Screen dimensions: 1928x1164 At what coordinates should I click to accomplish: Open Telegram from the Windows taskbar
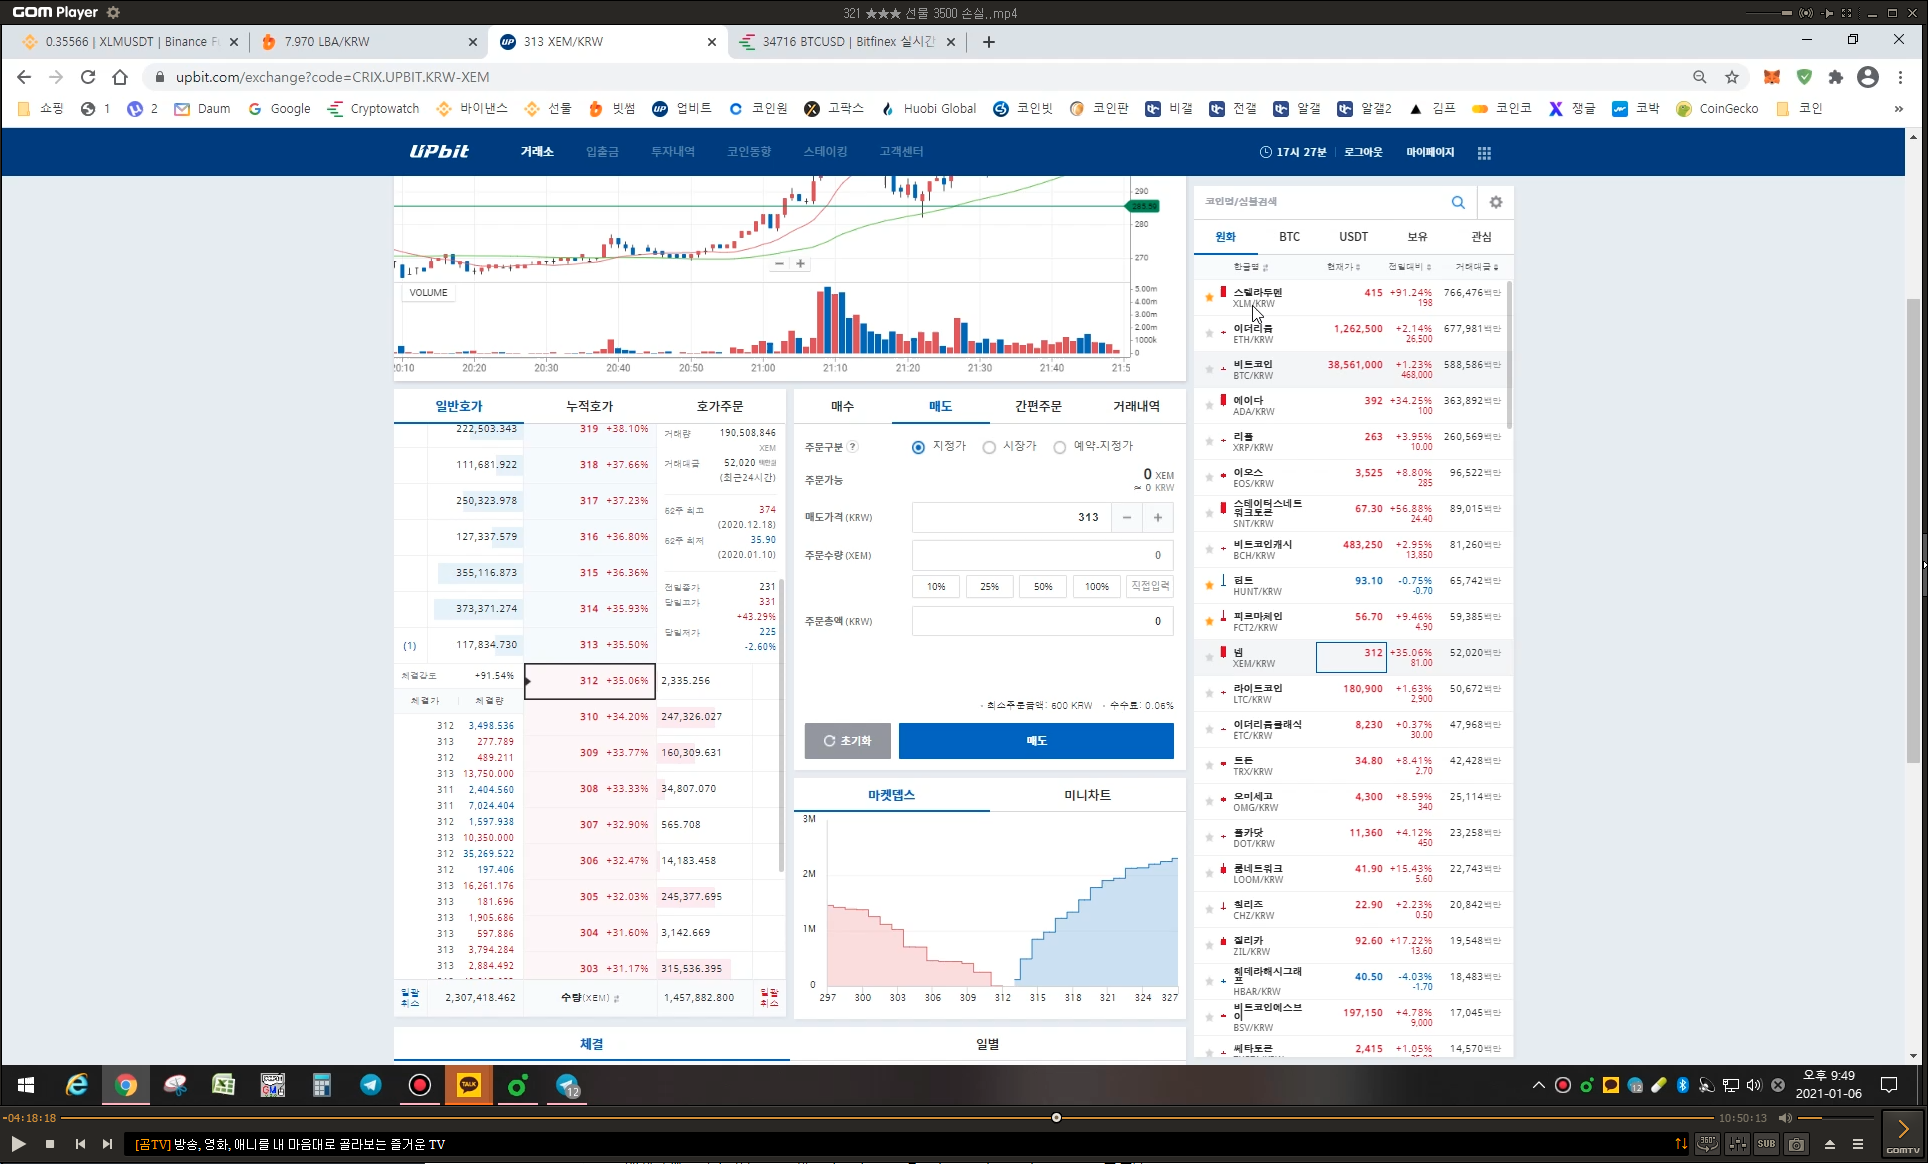click(370, 1085)
